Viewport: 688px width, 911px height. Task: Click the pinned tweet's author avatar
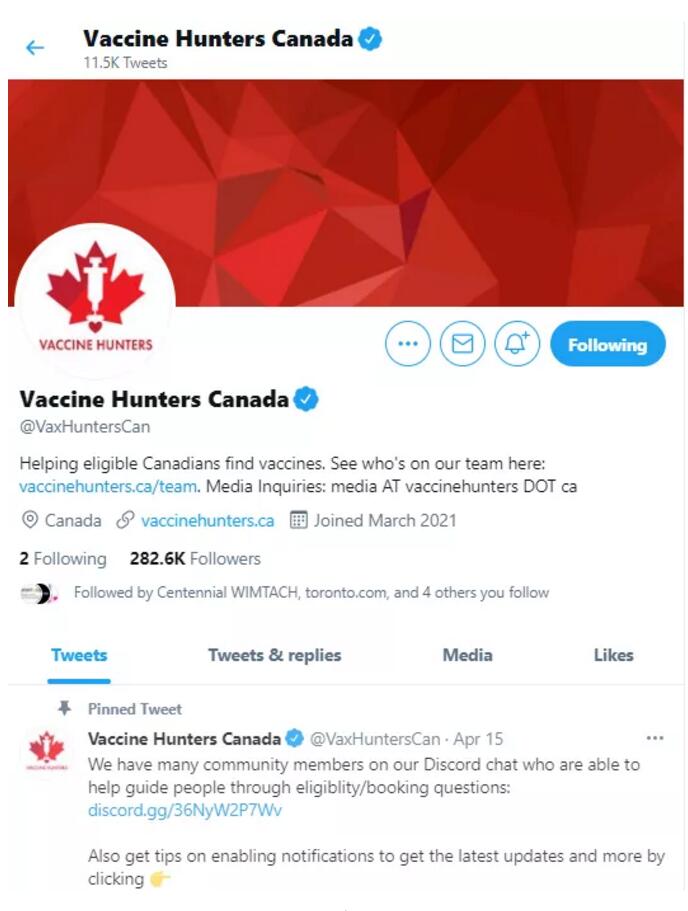coord(46,749)
